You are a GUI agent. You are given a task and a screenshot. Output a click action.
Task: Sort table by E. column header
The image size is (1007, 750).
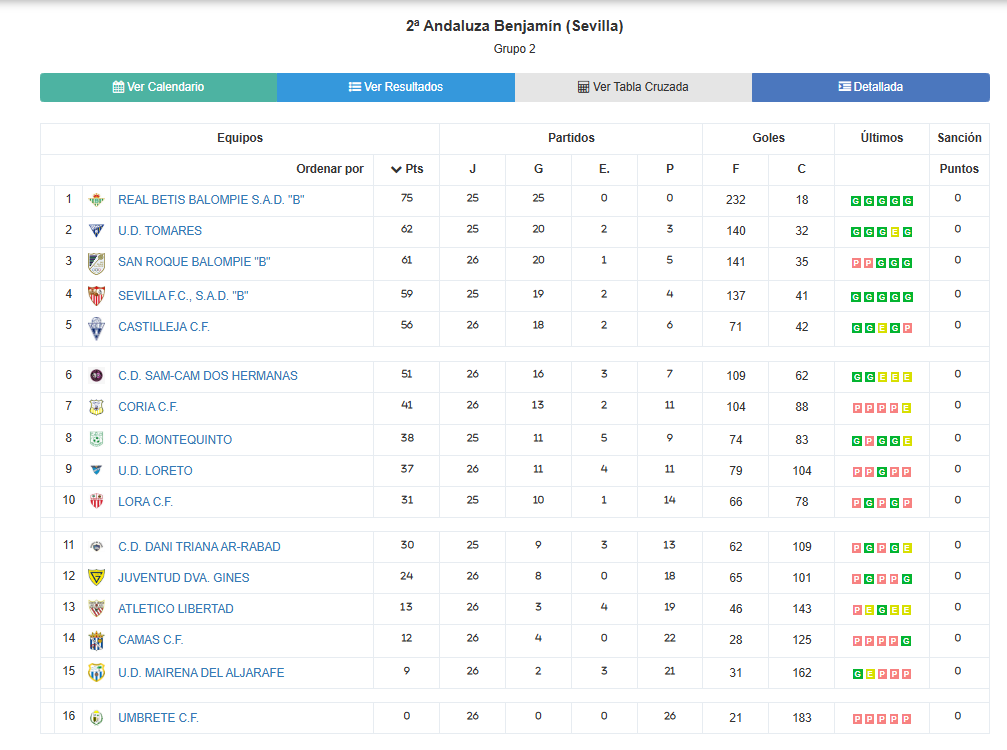click(604, 169)
